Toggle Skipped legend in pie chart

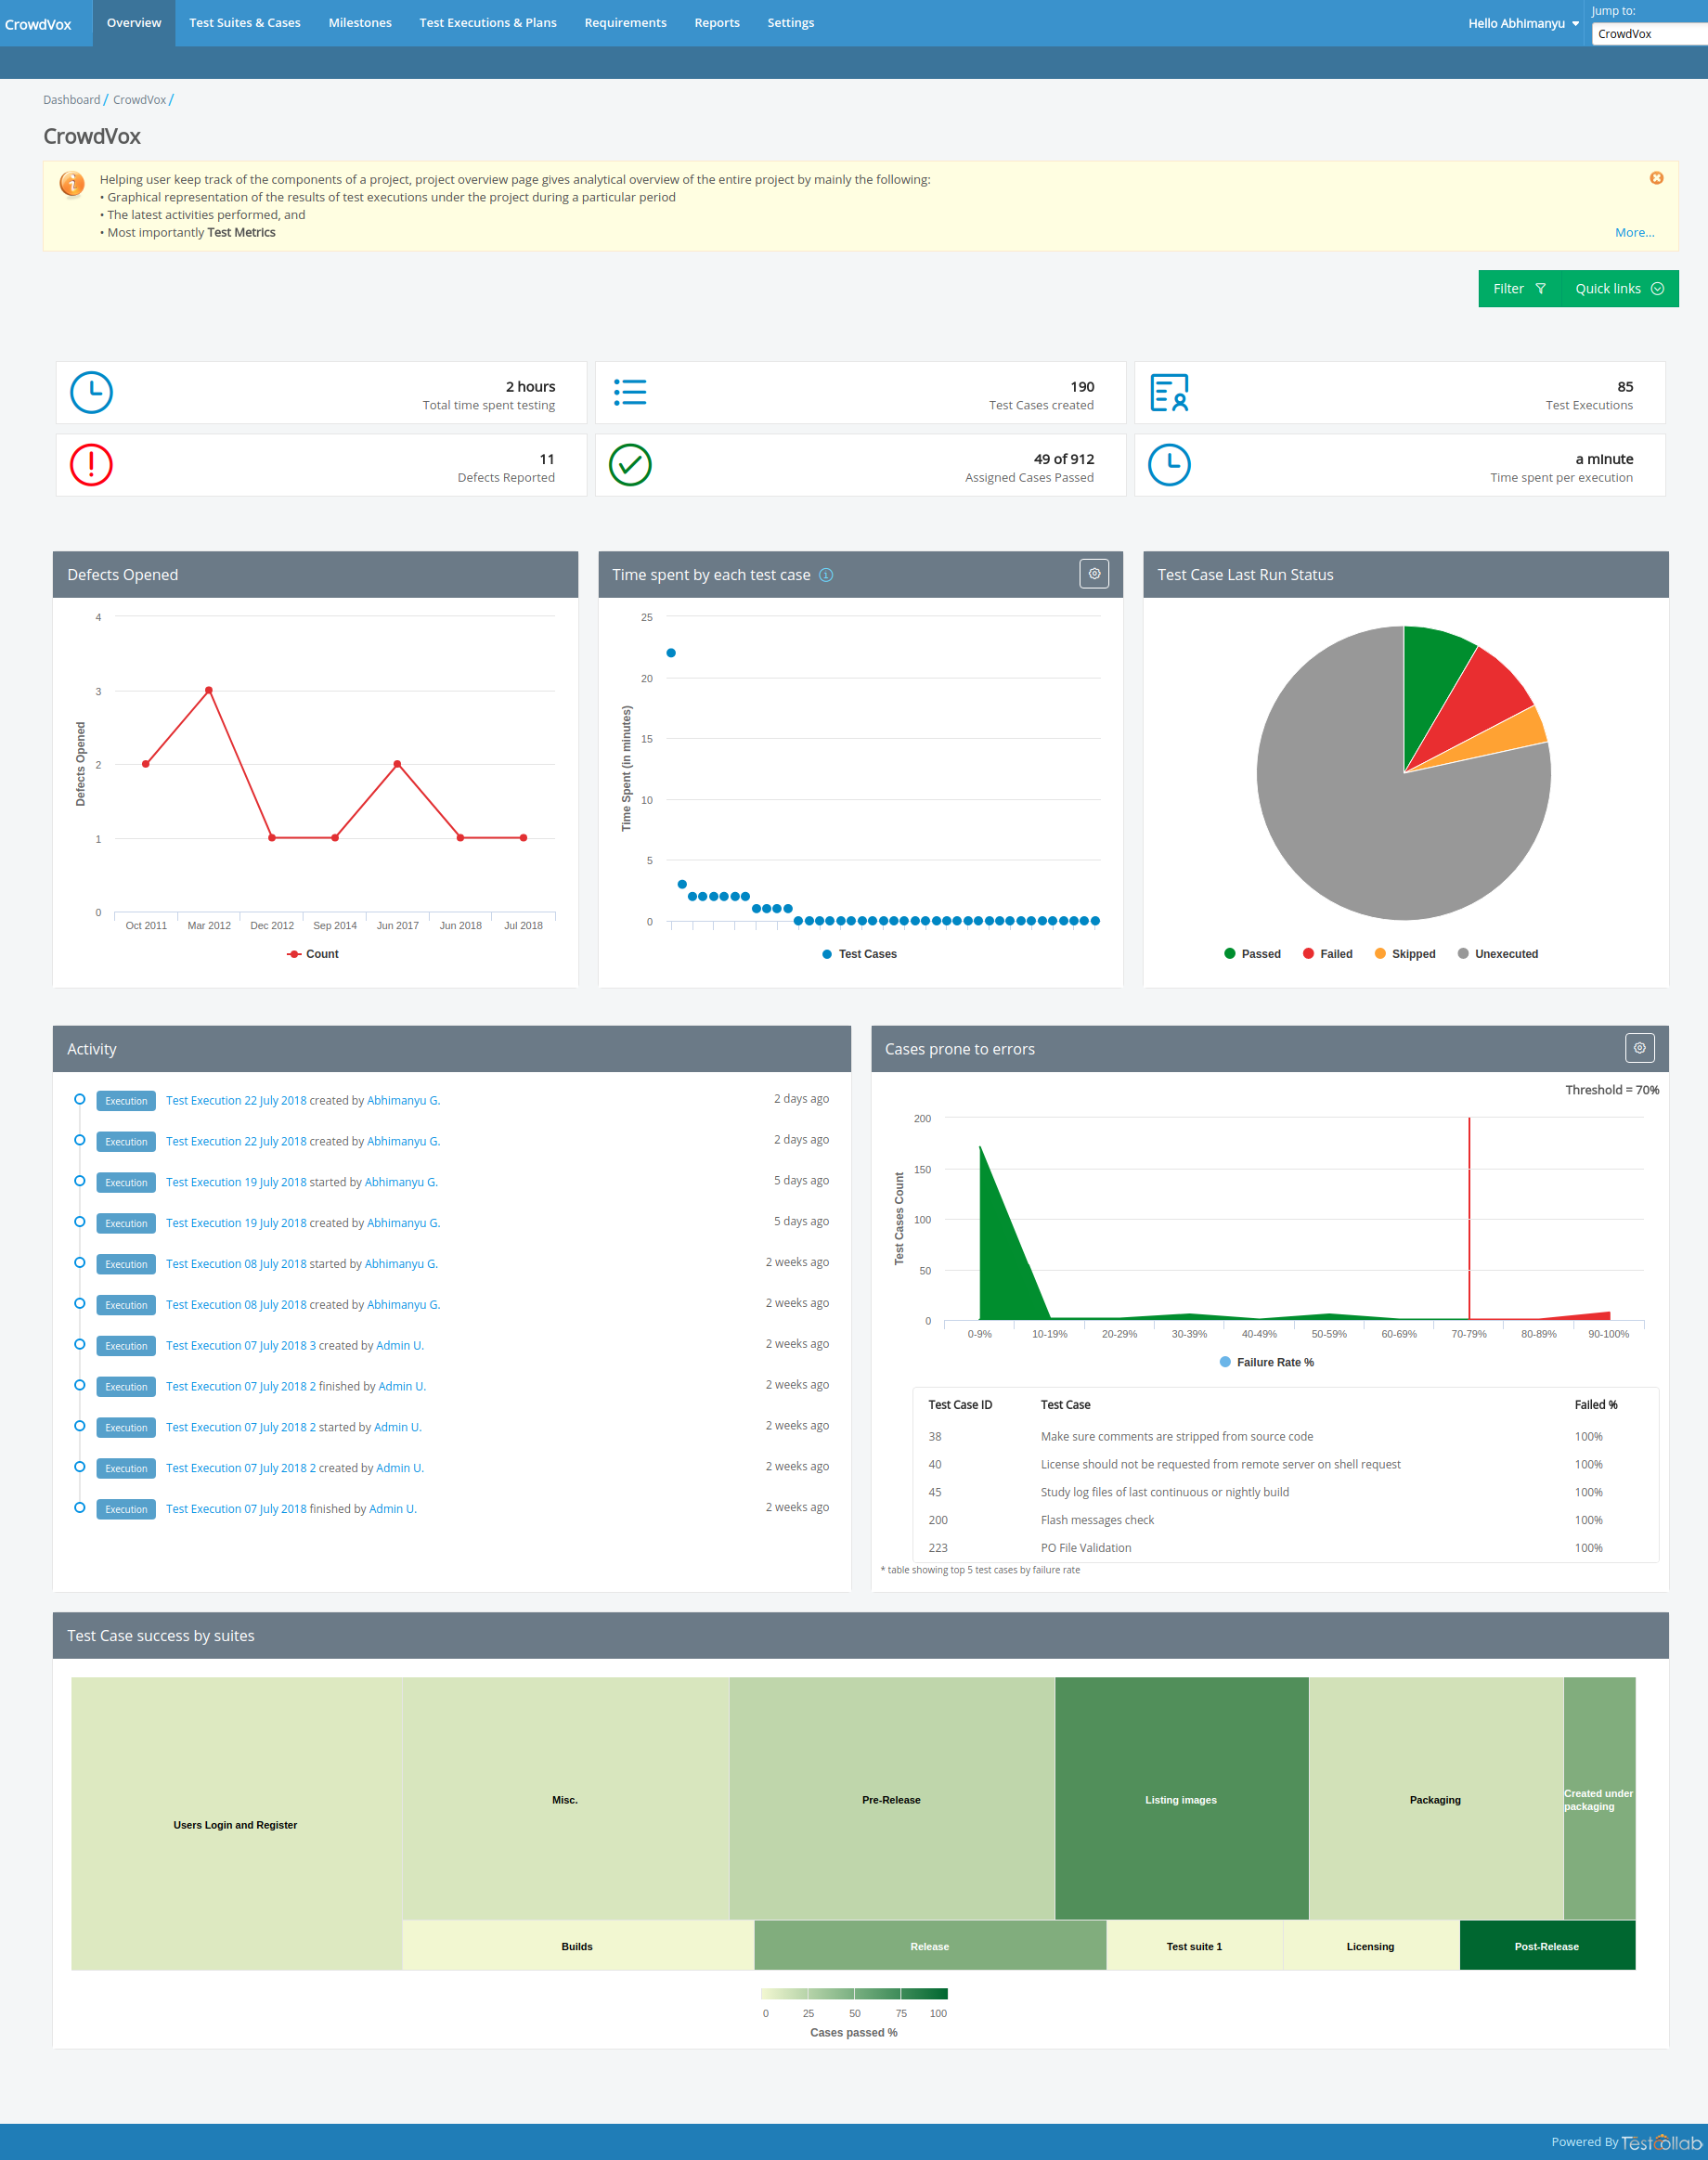point(1404,954)
